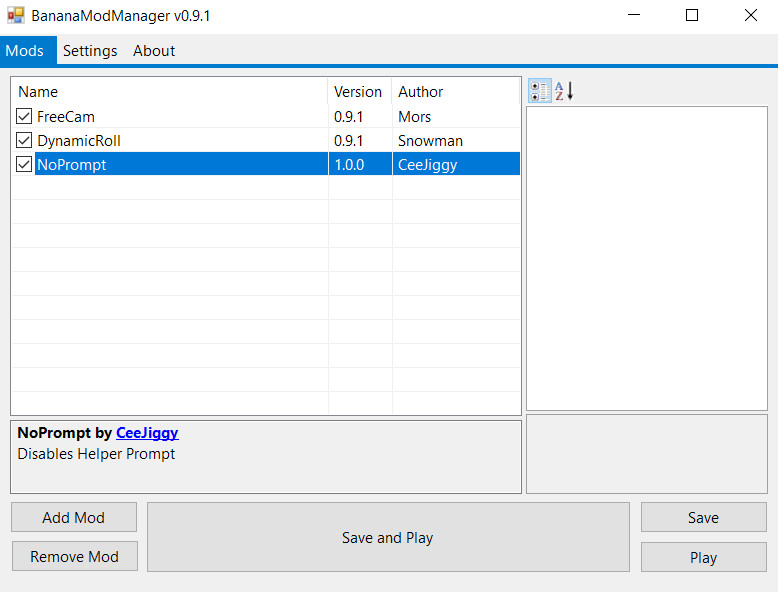Select the NoPrompt mod name

[72, 165]
